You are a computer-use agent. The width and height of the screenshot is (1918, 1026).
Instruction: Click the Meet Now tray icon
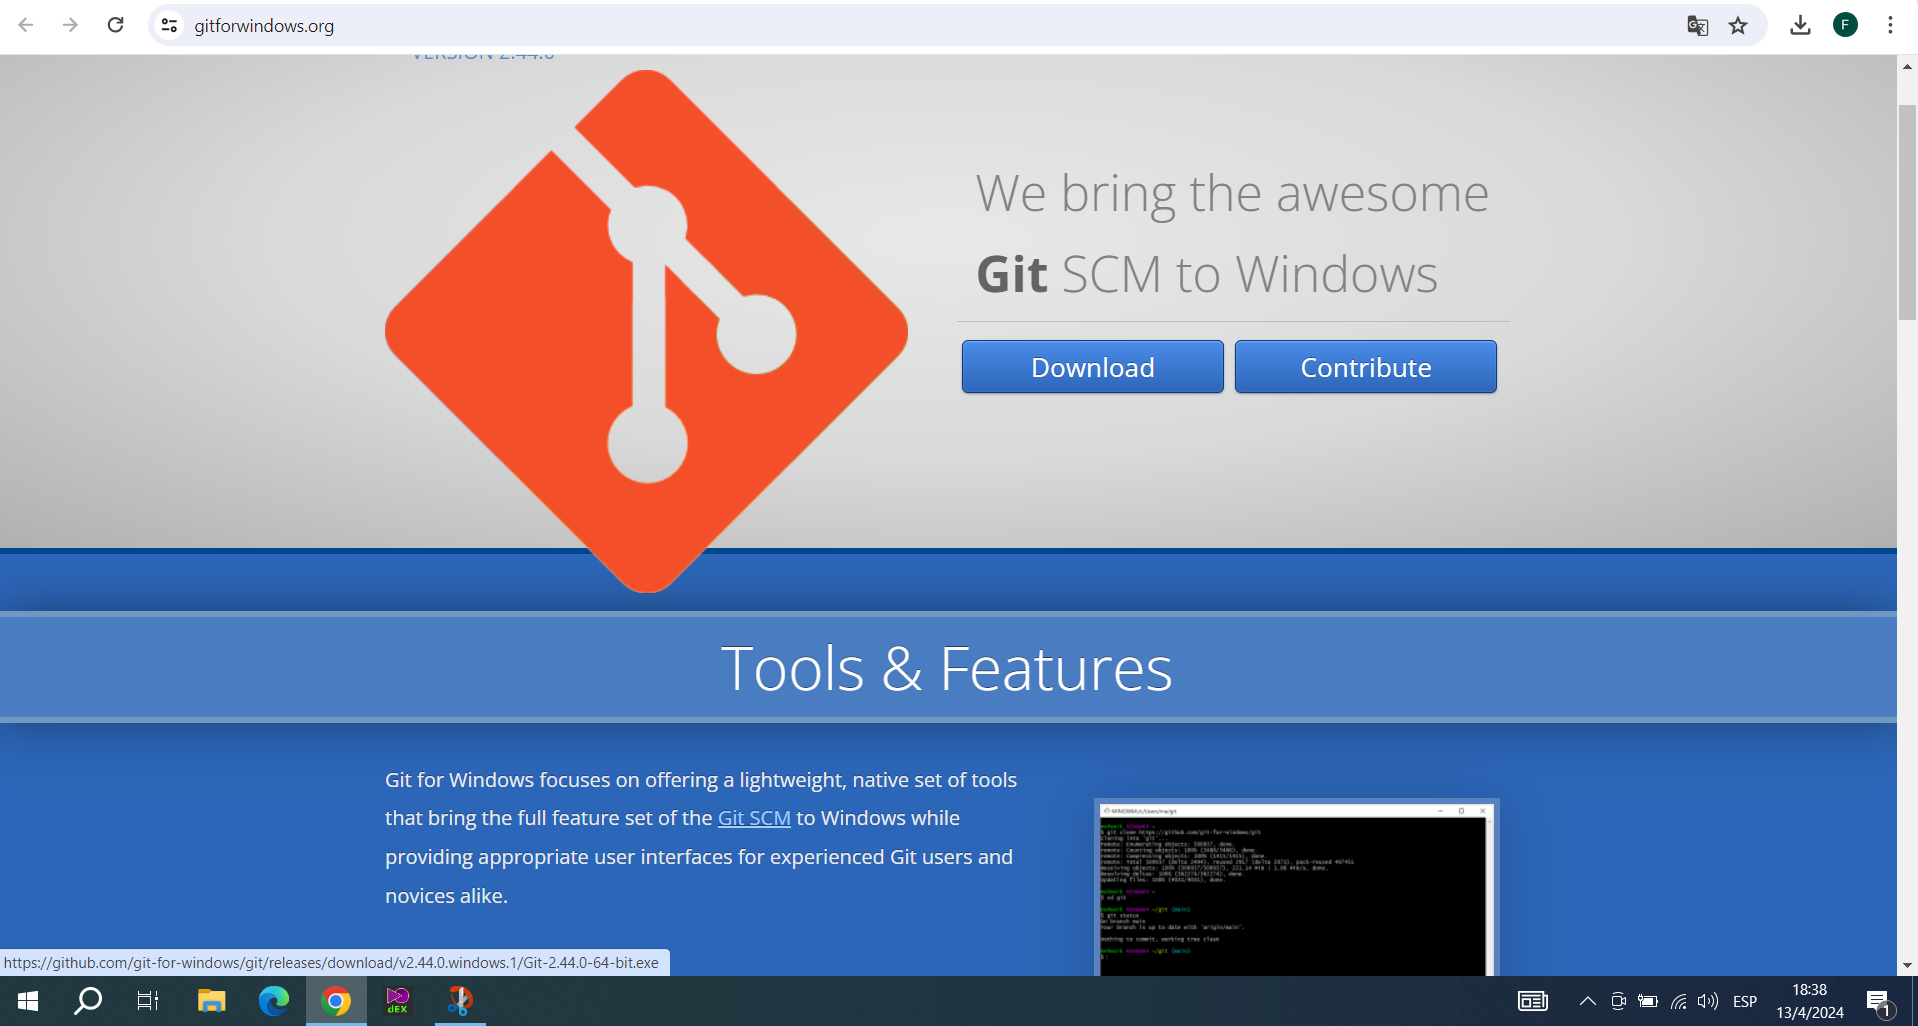tap(1618, 1001)
